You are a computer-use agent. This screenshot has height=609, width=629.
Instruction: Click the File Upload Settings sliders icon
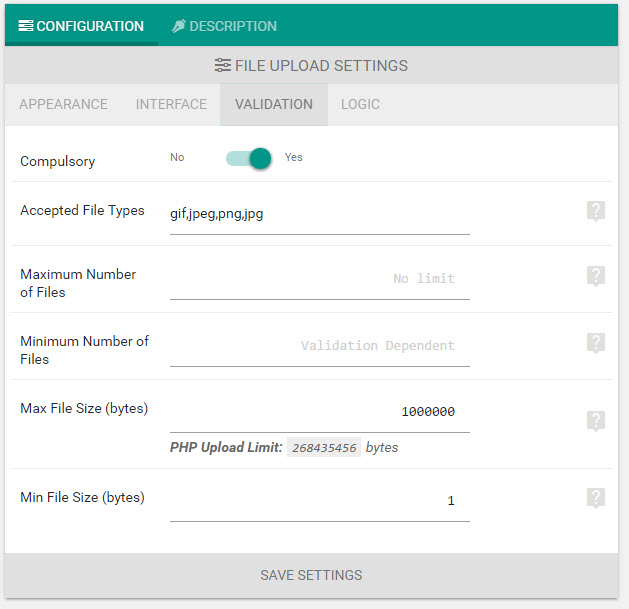pos(223,65)
